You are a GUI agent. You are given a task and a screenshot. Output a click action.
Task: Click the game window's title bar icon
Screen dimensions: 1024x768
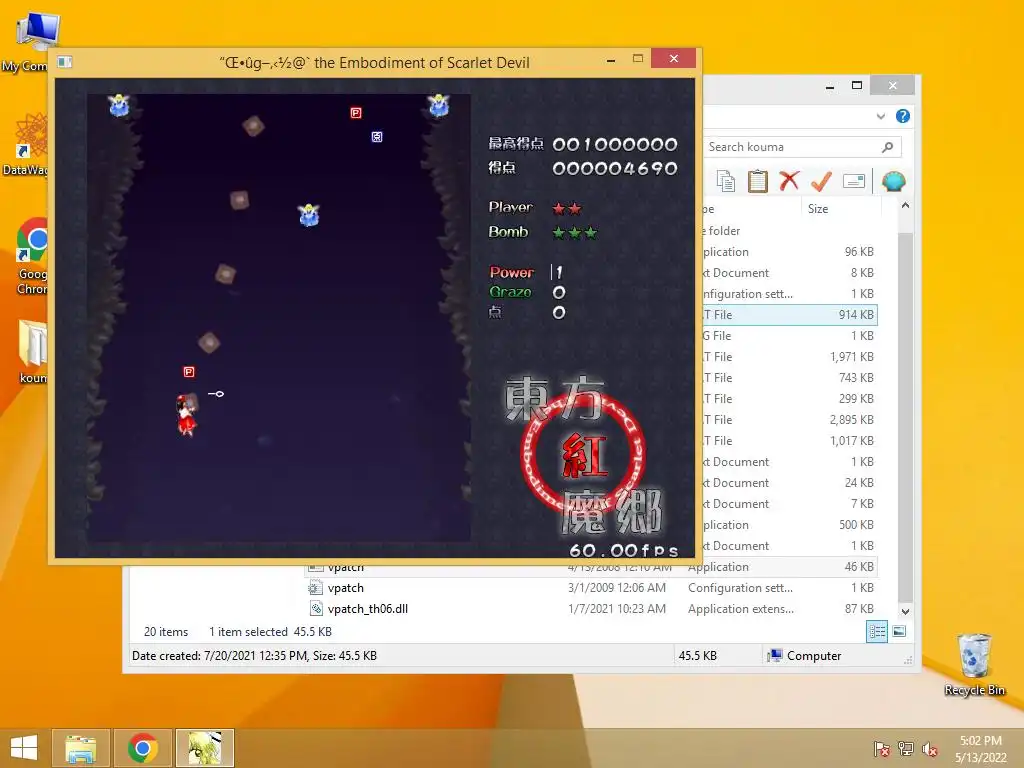pos(65,62)
